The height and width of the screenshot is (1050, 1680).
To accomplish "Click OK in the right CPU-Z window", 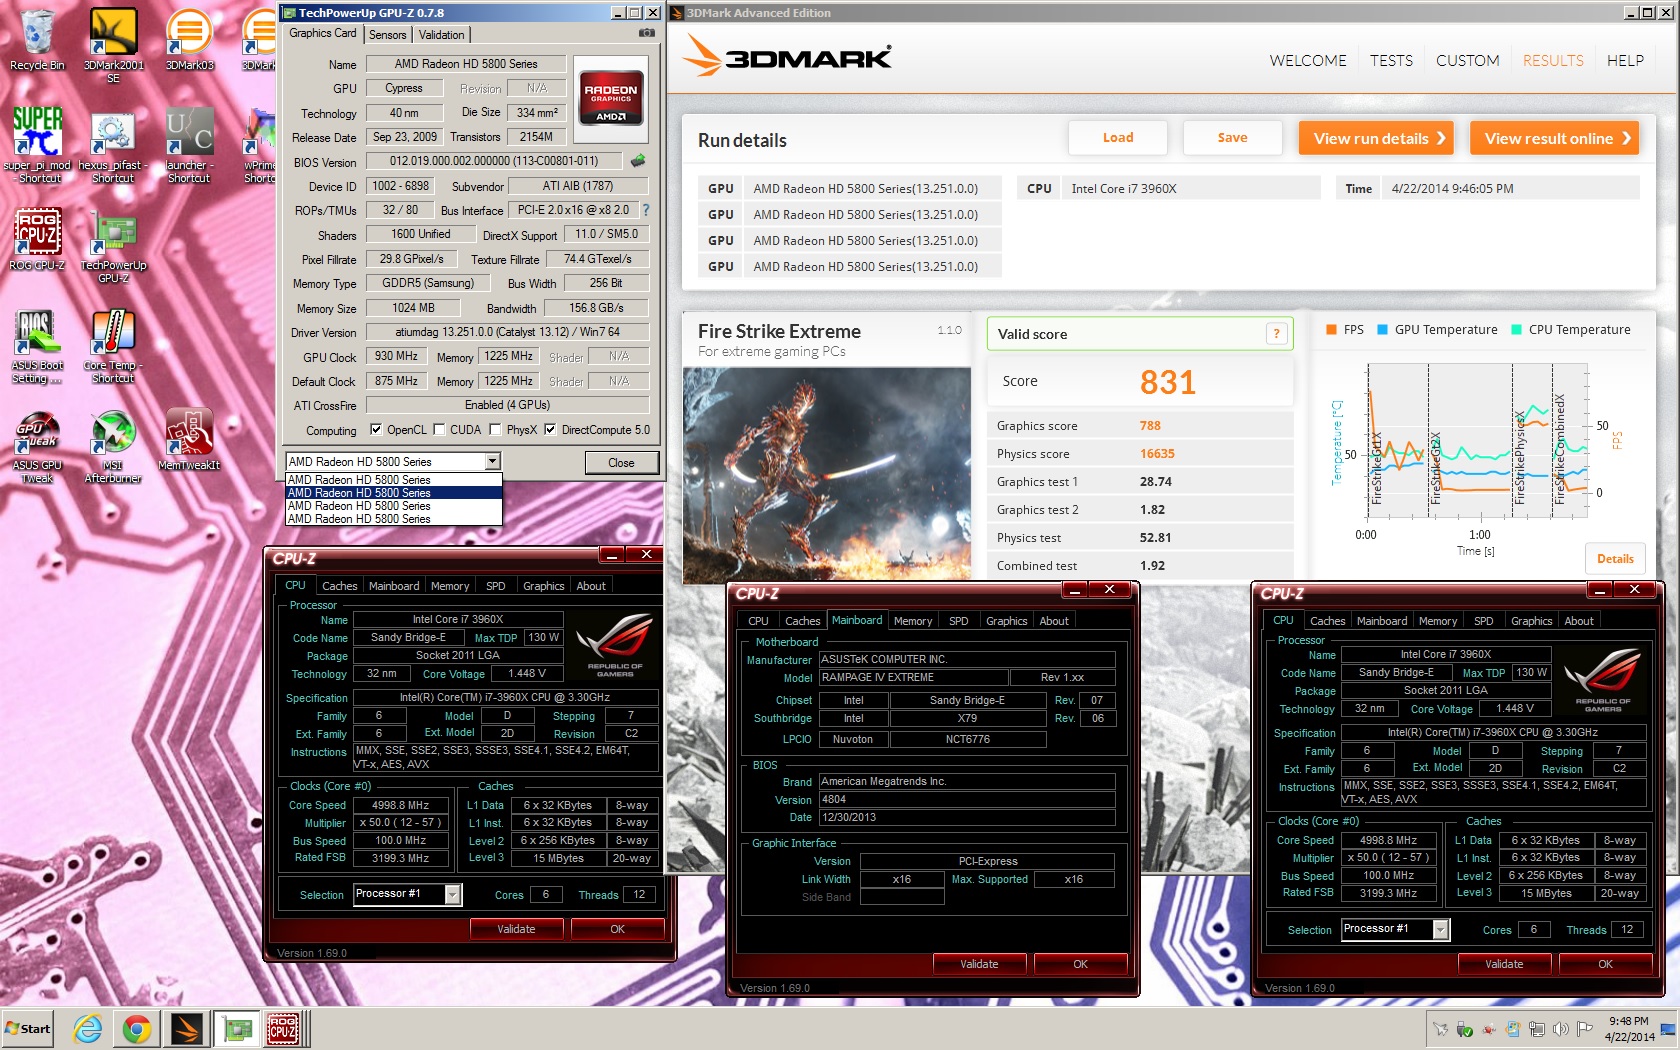I will pos(1605,964).
